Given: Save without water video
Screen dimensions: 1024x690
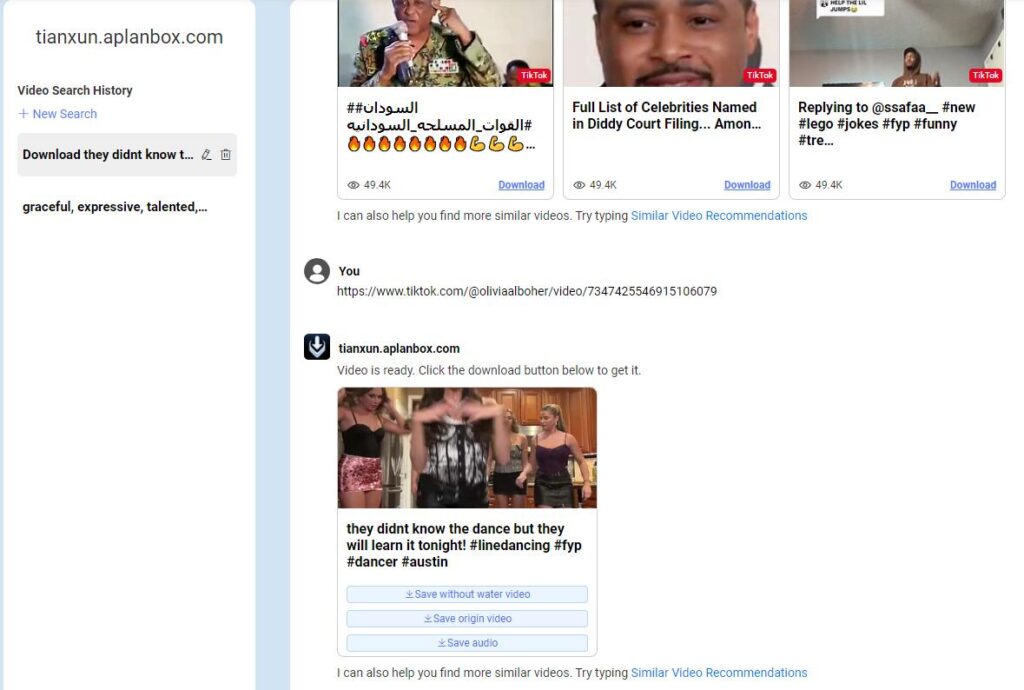Looking at the screenshot, I should 467,594.
